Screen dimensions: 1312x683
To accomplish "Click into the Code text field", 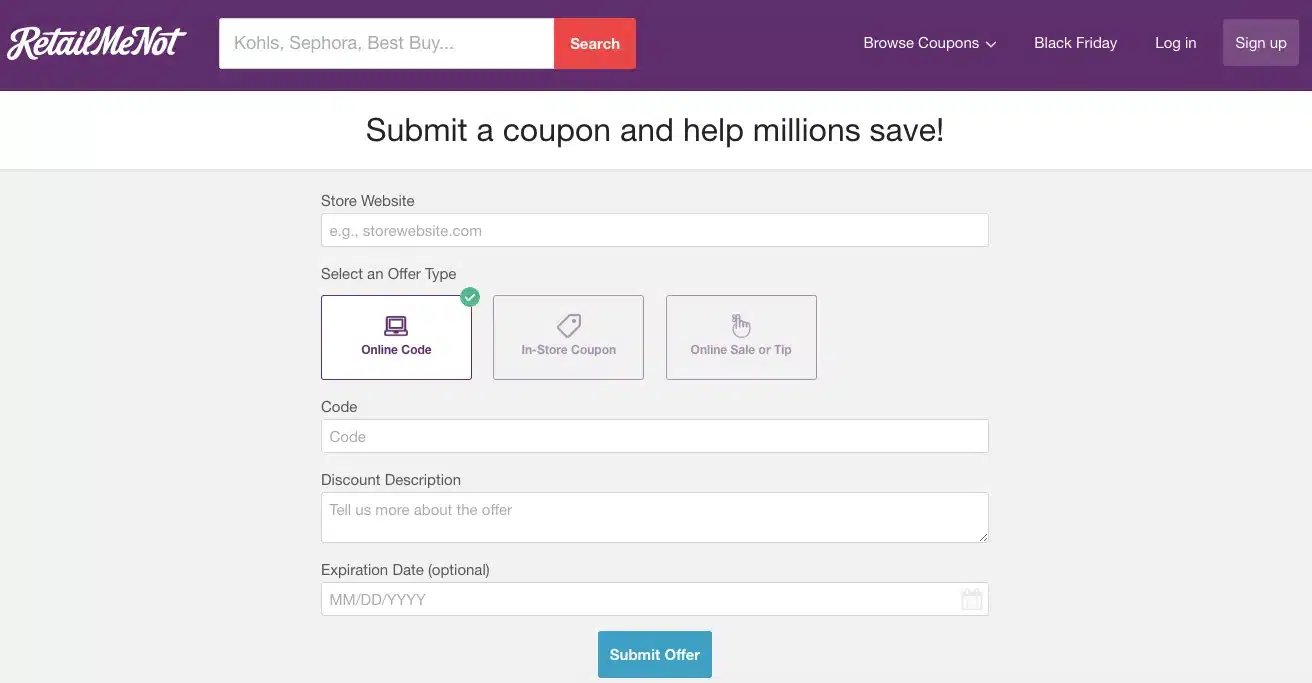I will point(654,436).
